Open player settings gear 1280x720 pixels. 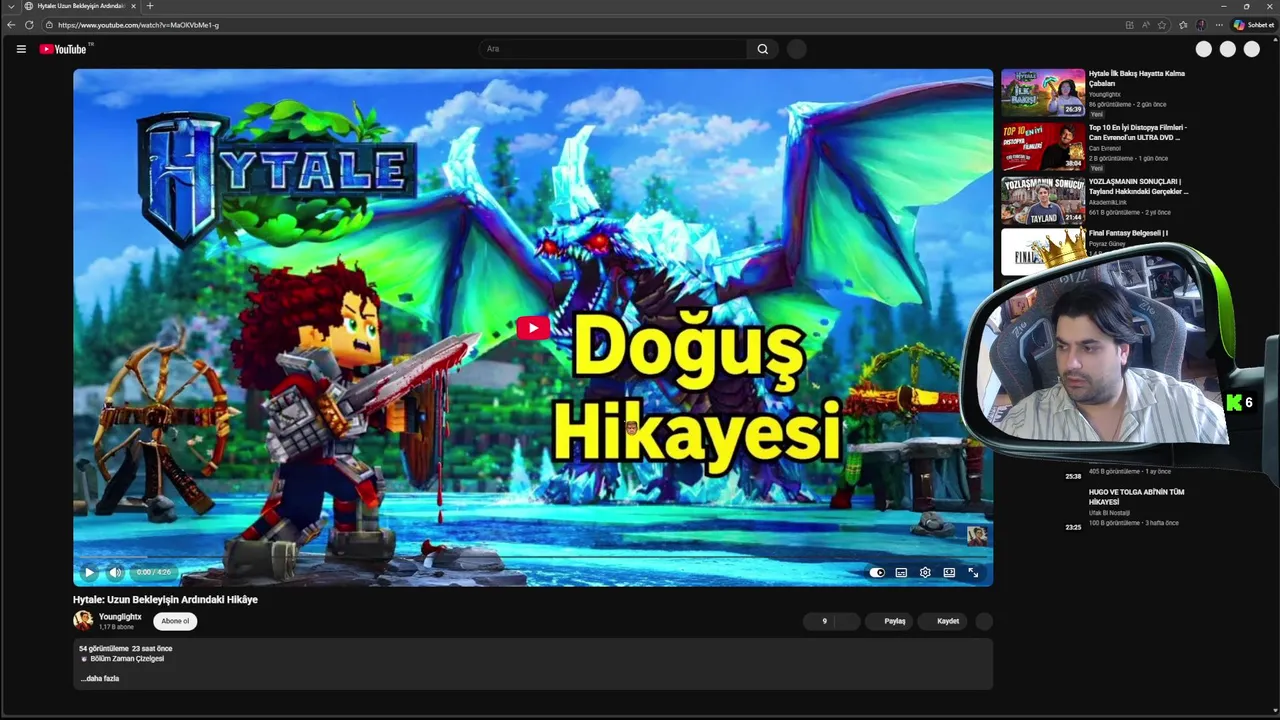tap(925, 573)
